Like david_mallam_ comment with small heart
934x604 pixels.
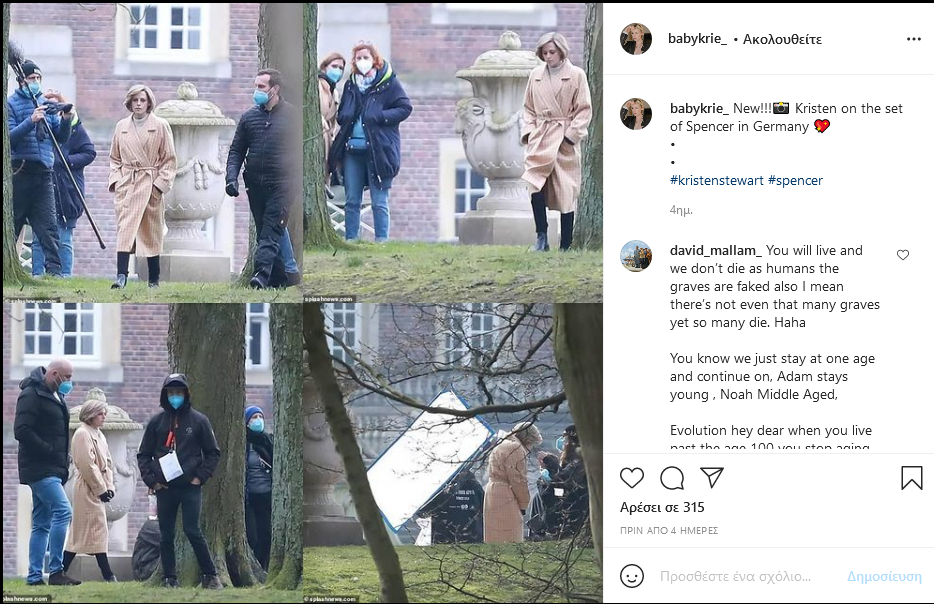point(903,255)
